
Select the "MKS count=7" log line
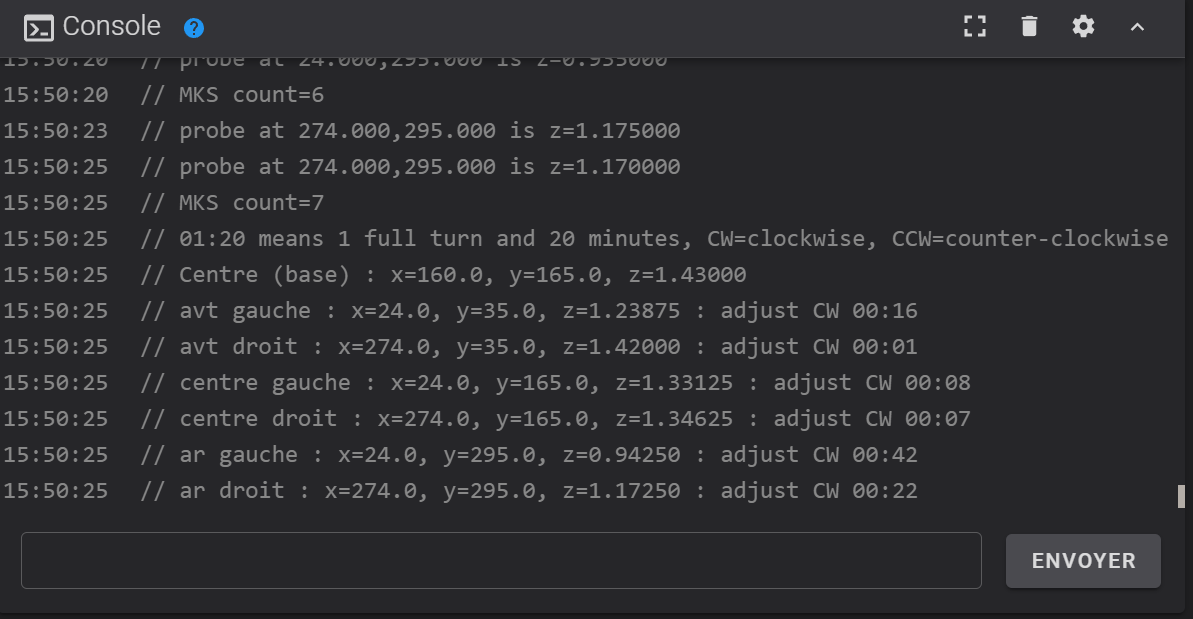(251, 203)
